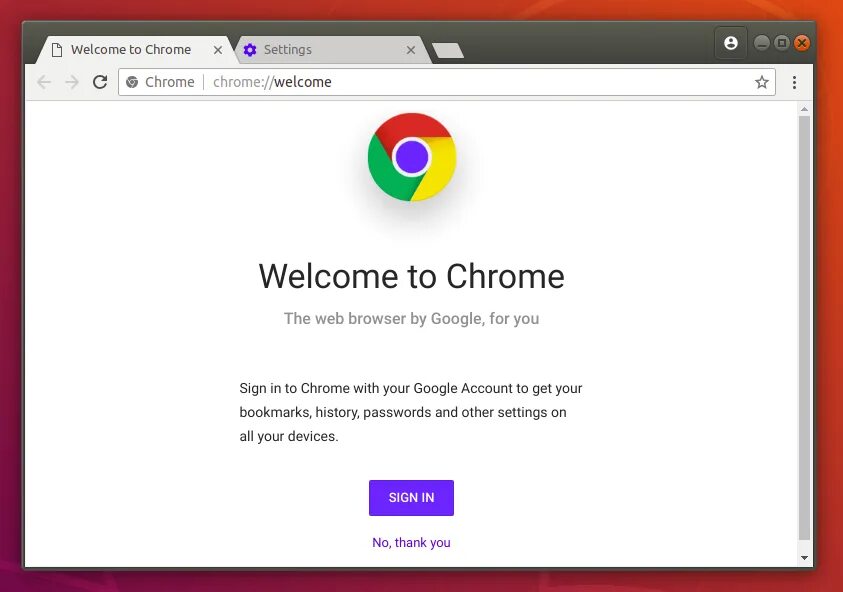Switch to the Settings tab
The width and height of the screenshot is (843, 592).
[333, 50]
